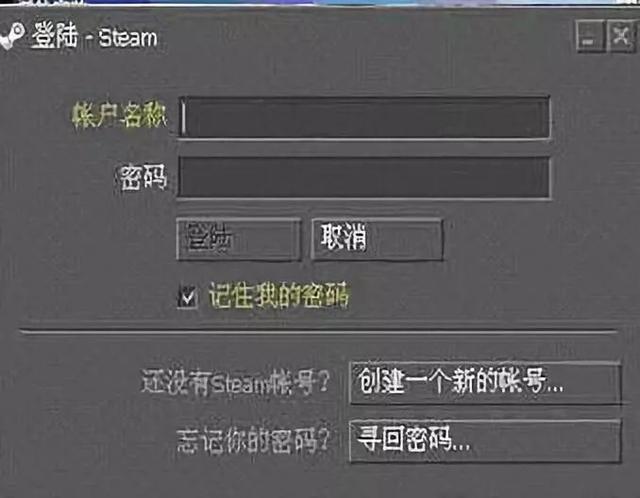Open 创建一个新的帐号 to create an account

point(485,382)
